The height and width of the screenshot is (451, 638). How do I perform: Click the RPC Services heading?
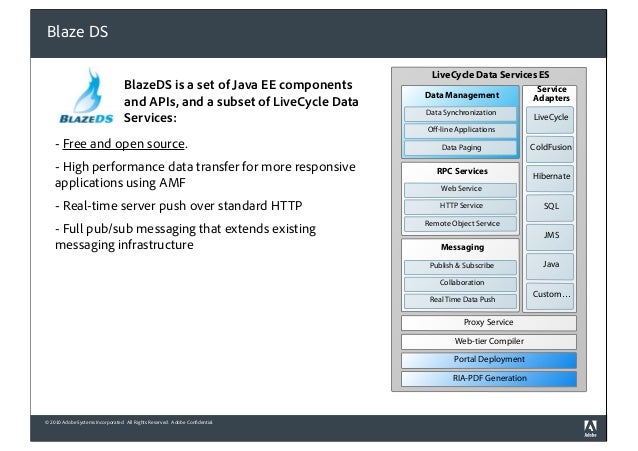pyautogui.click(x=462, y=171)
